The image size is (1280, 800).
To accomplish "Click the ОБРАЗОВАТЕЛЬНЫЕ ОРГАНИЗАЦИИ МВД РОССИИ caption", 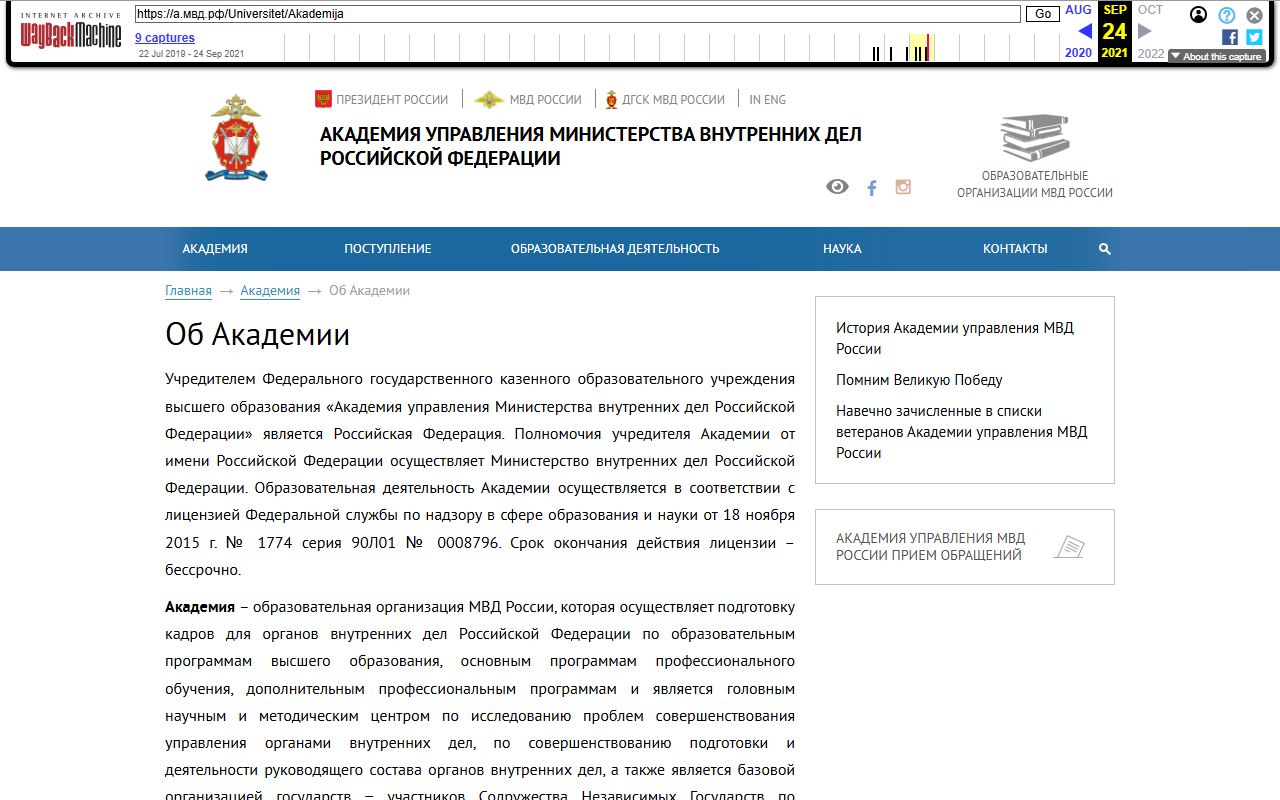I will [1035, 184].
